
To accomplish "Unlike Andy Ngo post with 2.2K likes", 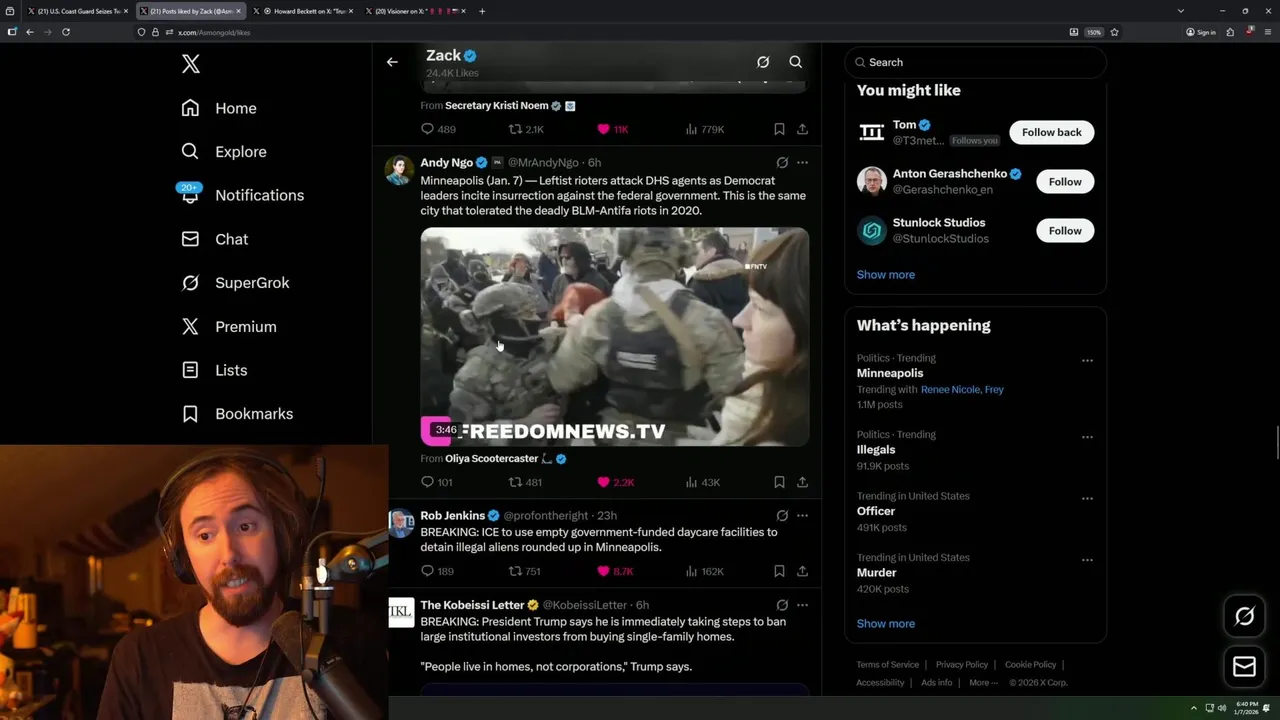I will tap(615, 482).
